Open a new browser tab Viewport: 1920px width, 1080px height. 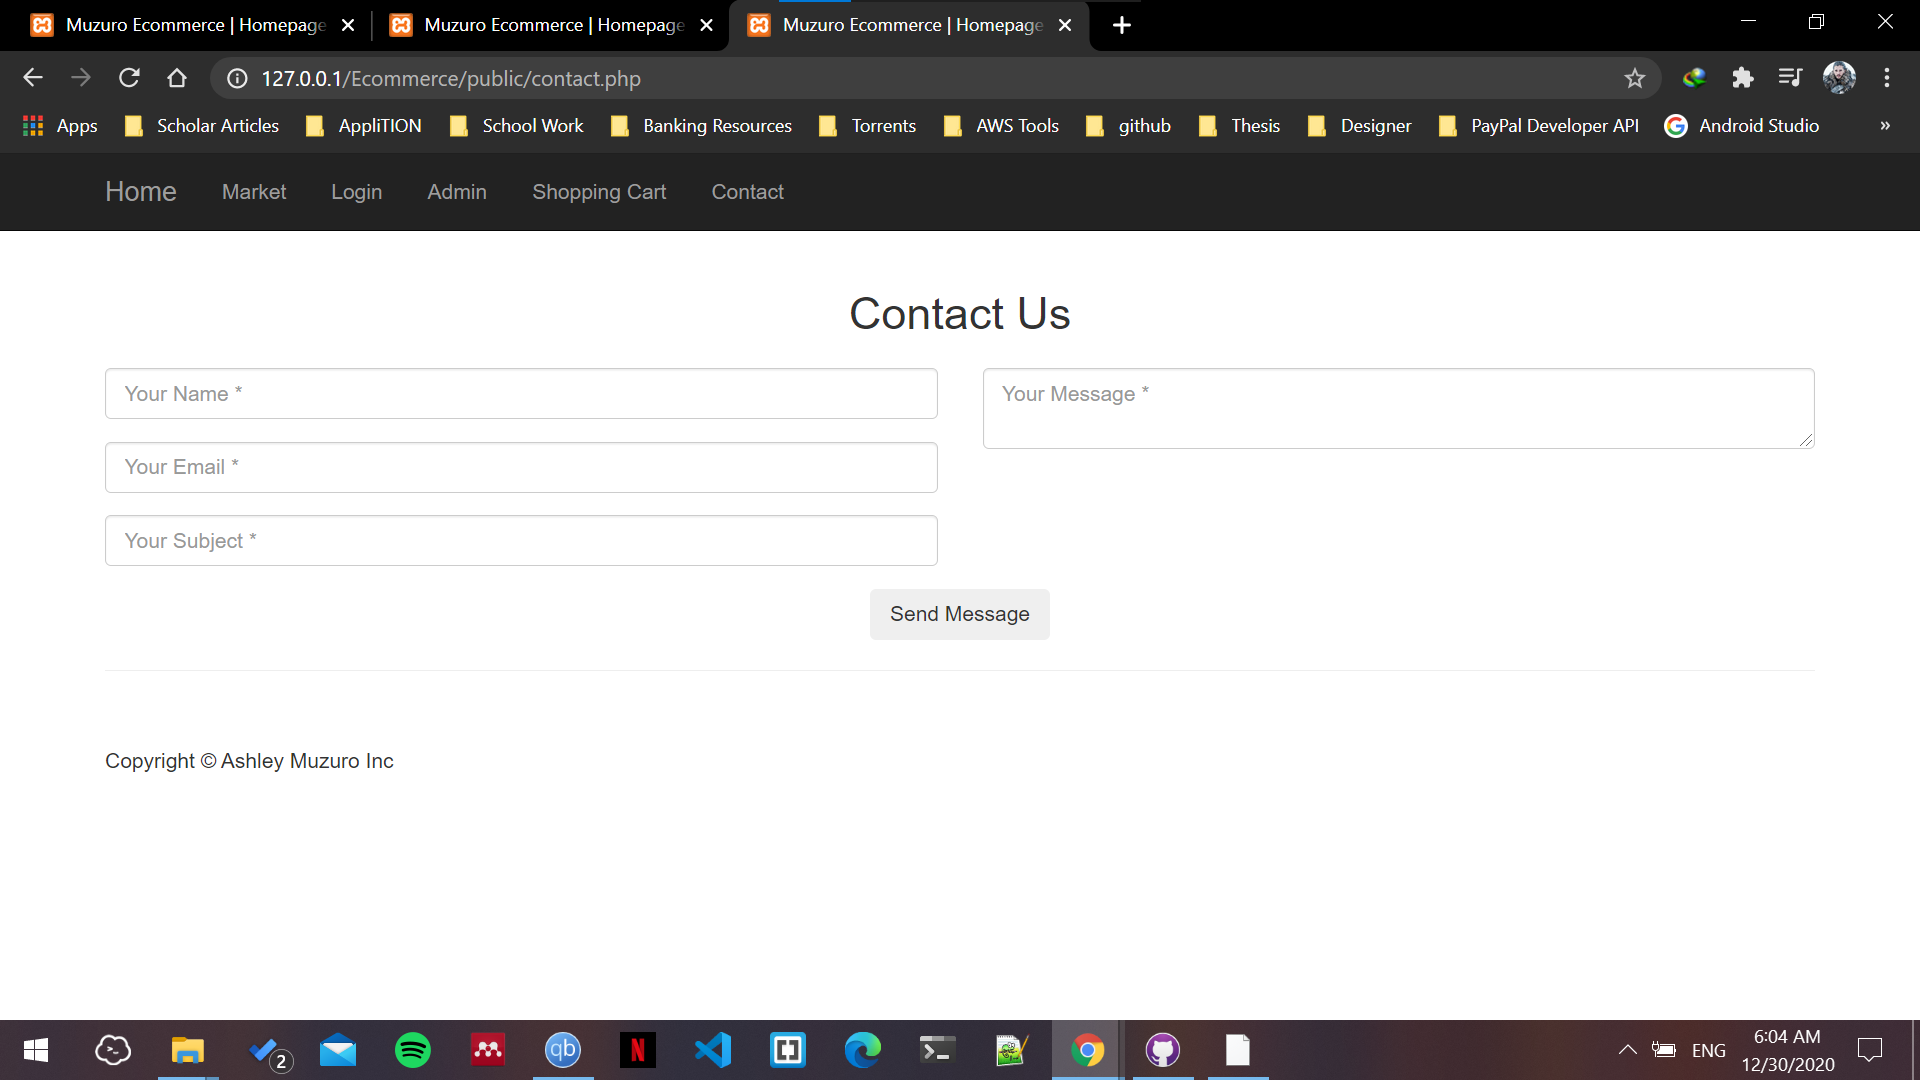tap(1122, 25)
